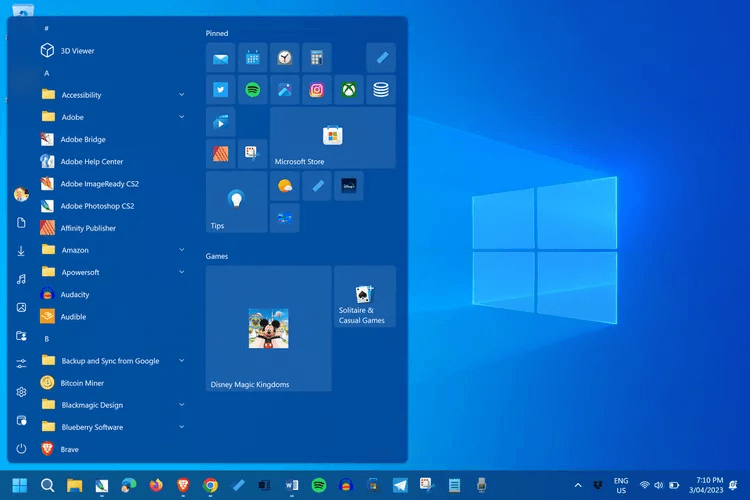
Task: Open Affinity Publisher in app list
Action: tap(112, 228)
